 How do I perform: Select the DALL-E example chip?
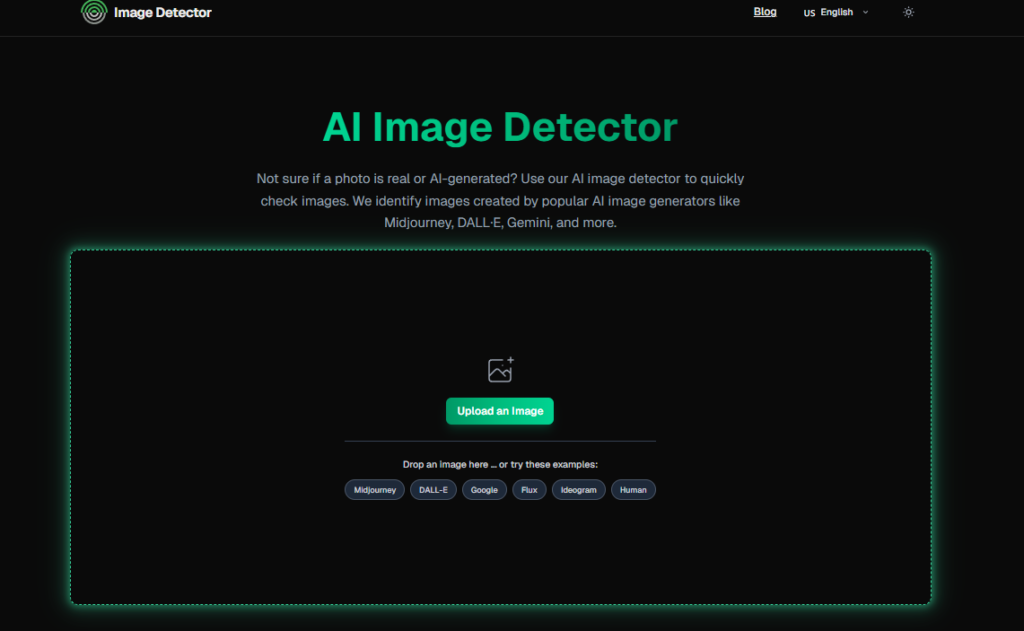[433, 490]
